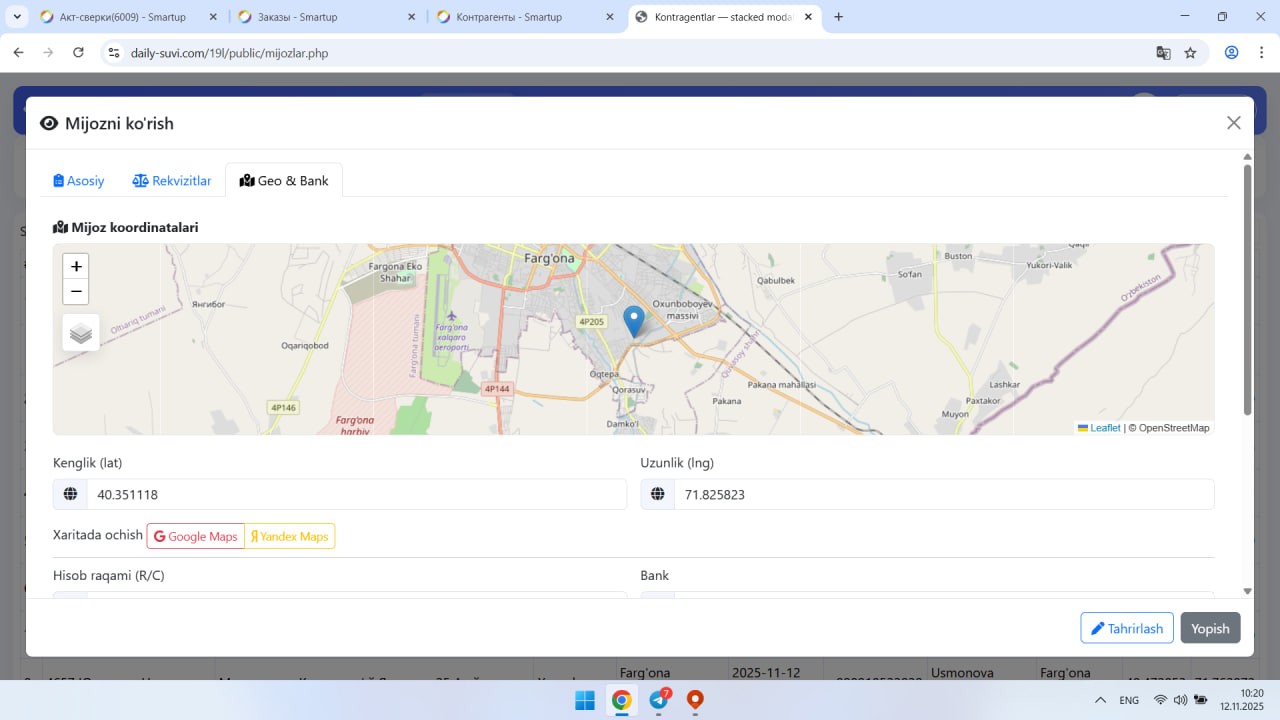Screen dimensions: 1280x720
Task: Switch to the Rekvizitlar tab
Action: (x=172, y=181)
